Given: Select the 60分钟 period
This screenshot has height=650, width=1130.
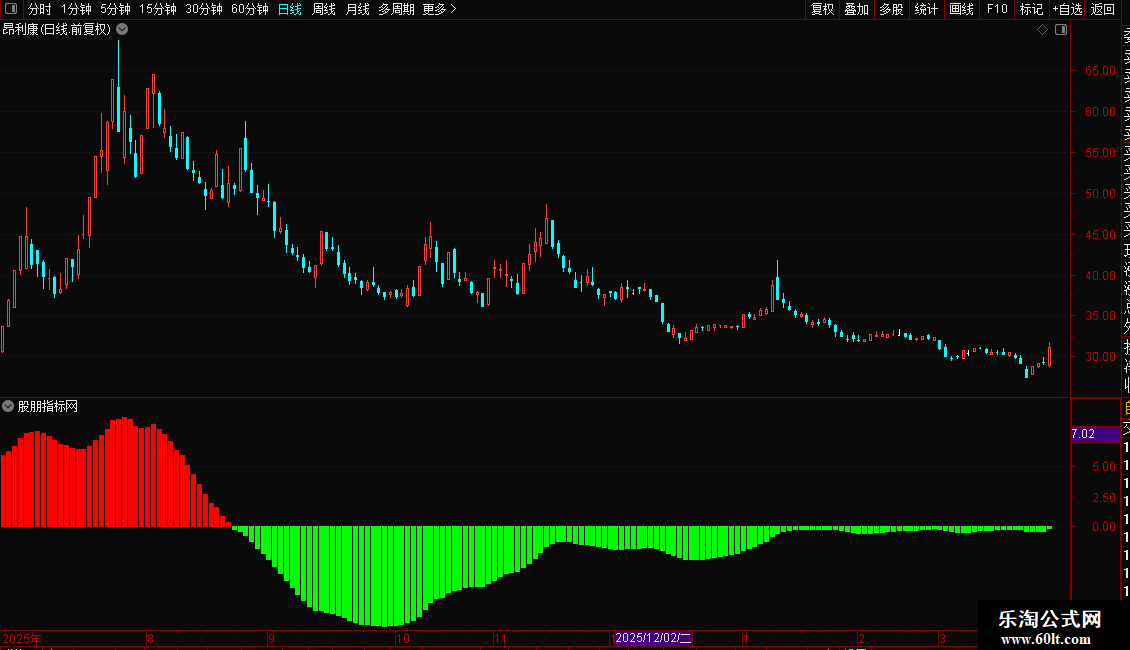Looking at the screenshot, I should 249,9.
